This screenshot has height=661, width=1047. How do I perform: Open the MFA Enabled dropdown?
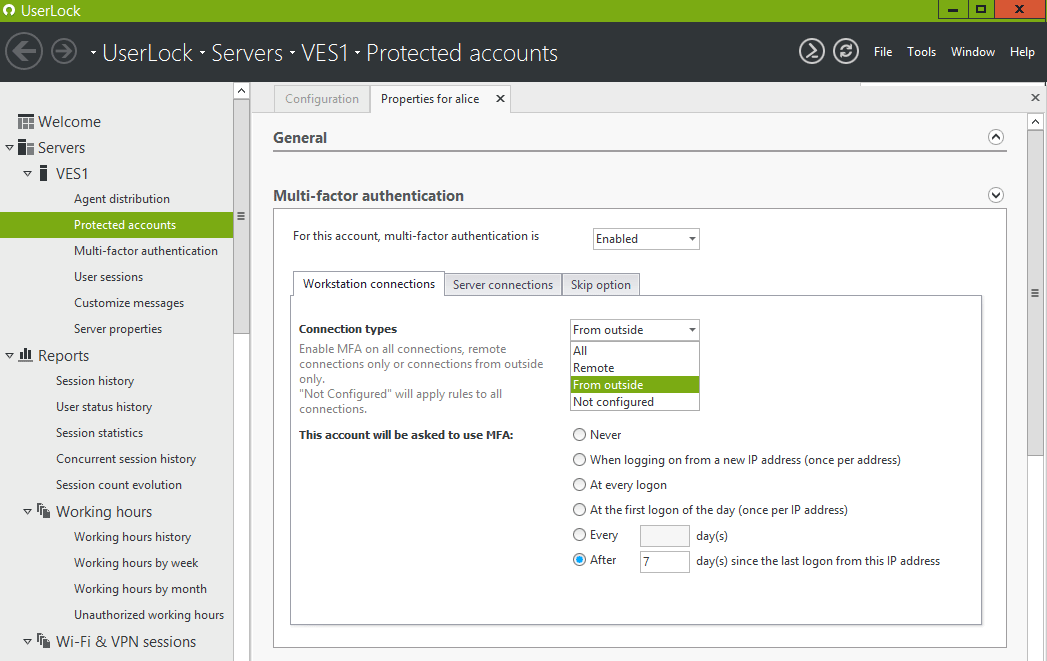pyautogui.click(x=646, y=239)
